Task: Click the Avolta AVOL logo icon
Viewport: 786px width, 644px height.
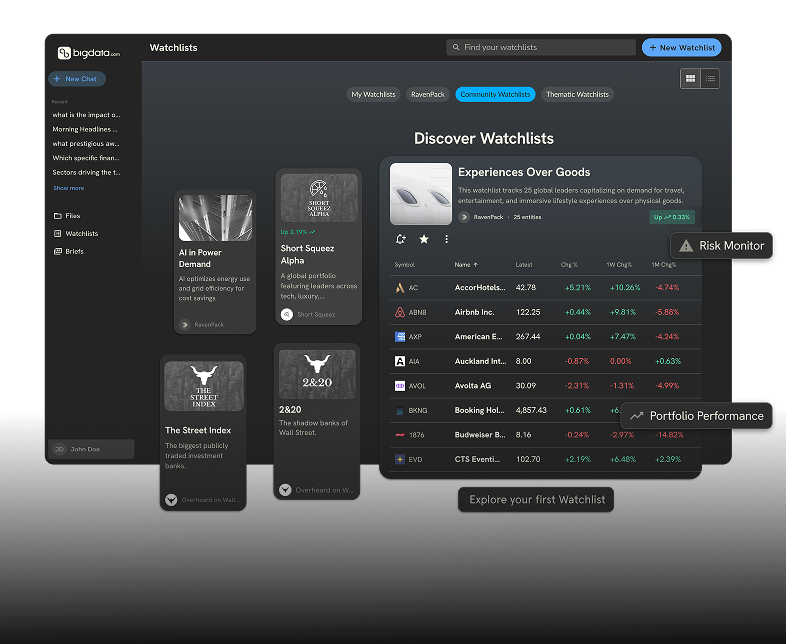Action: tap(400, 386)
